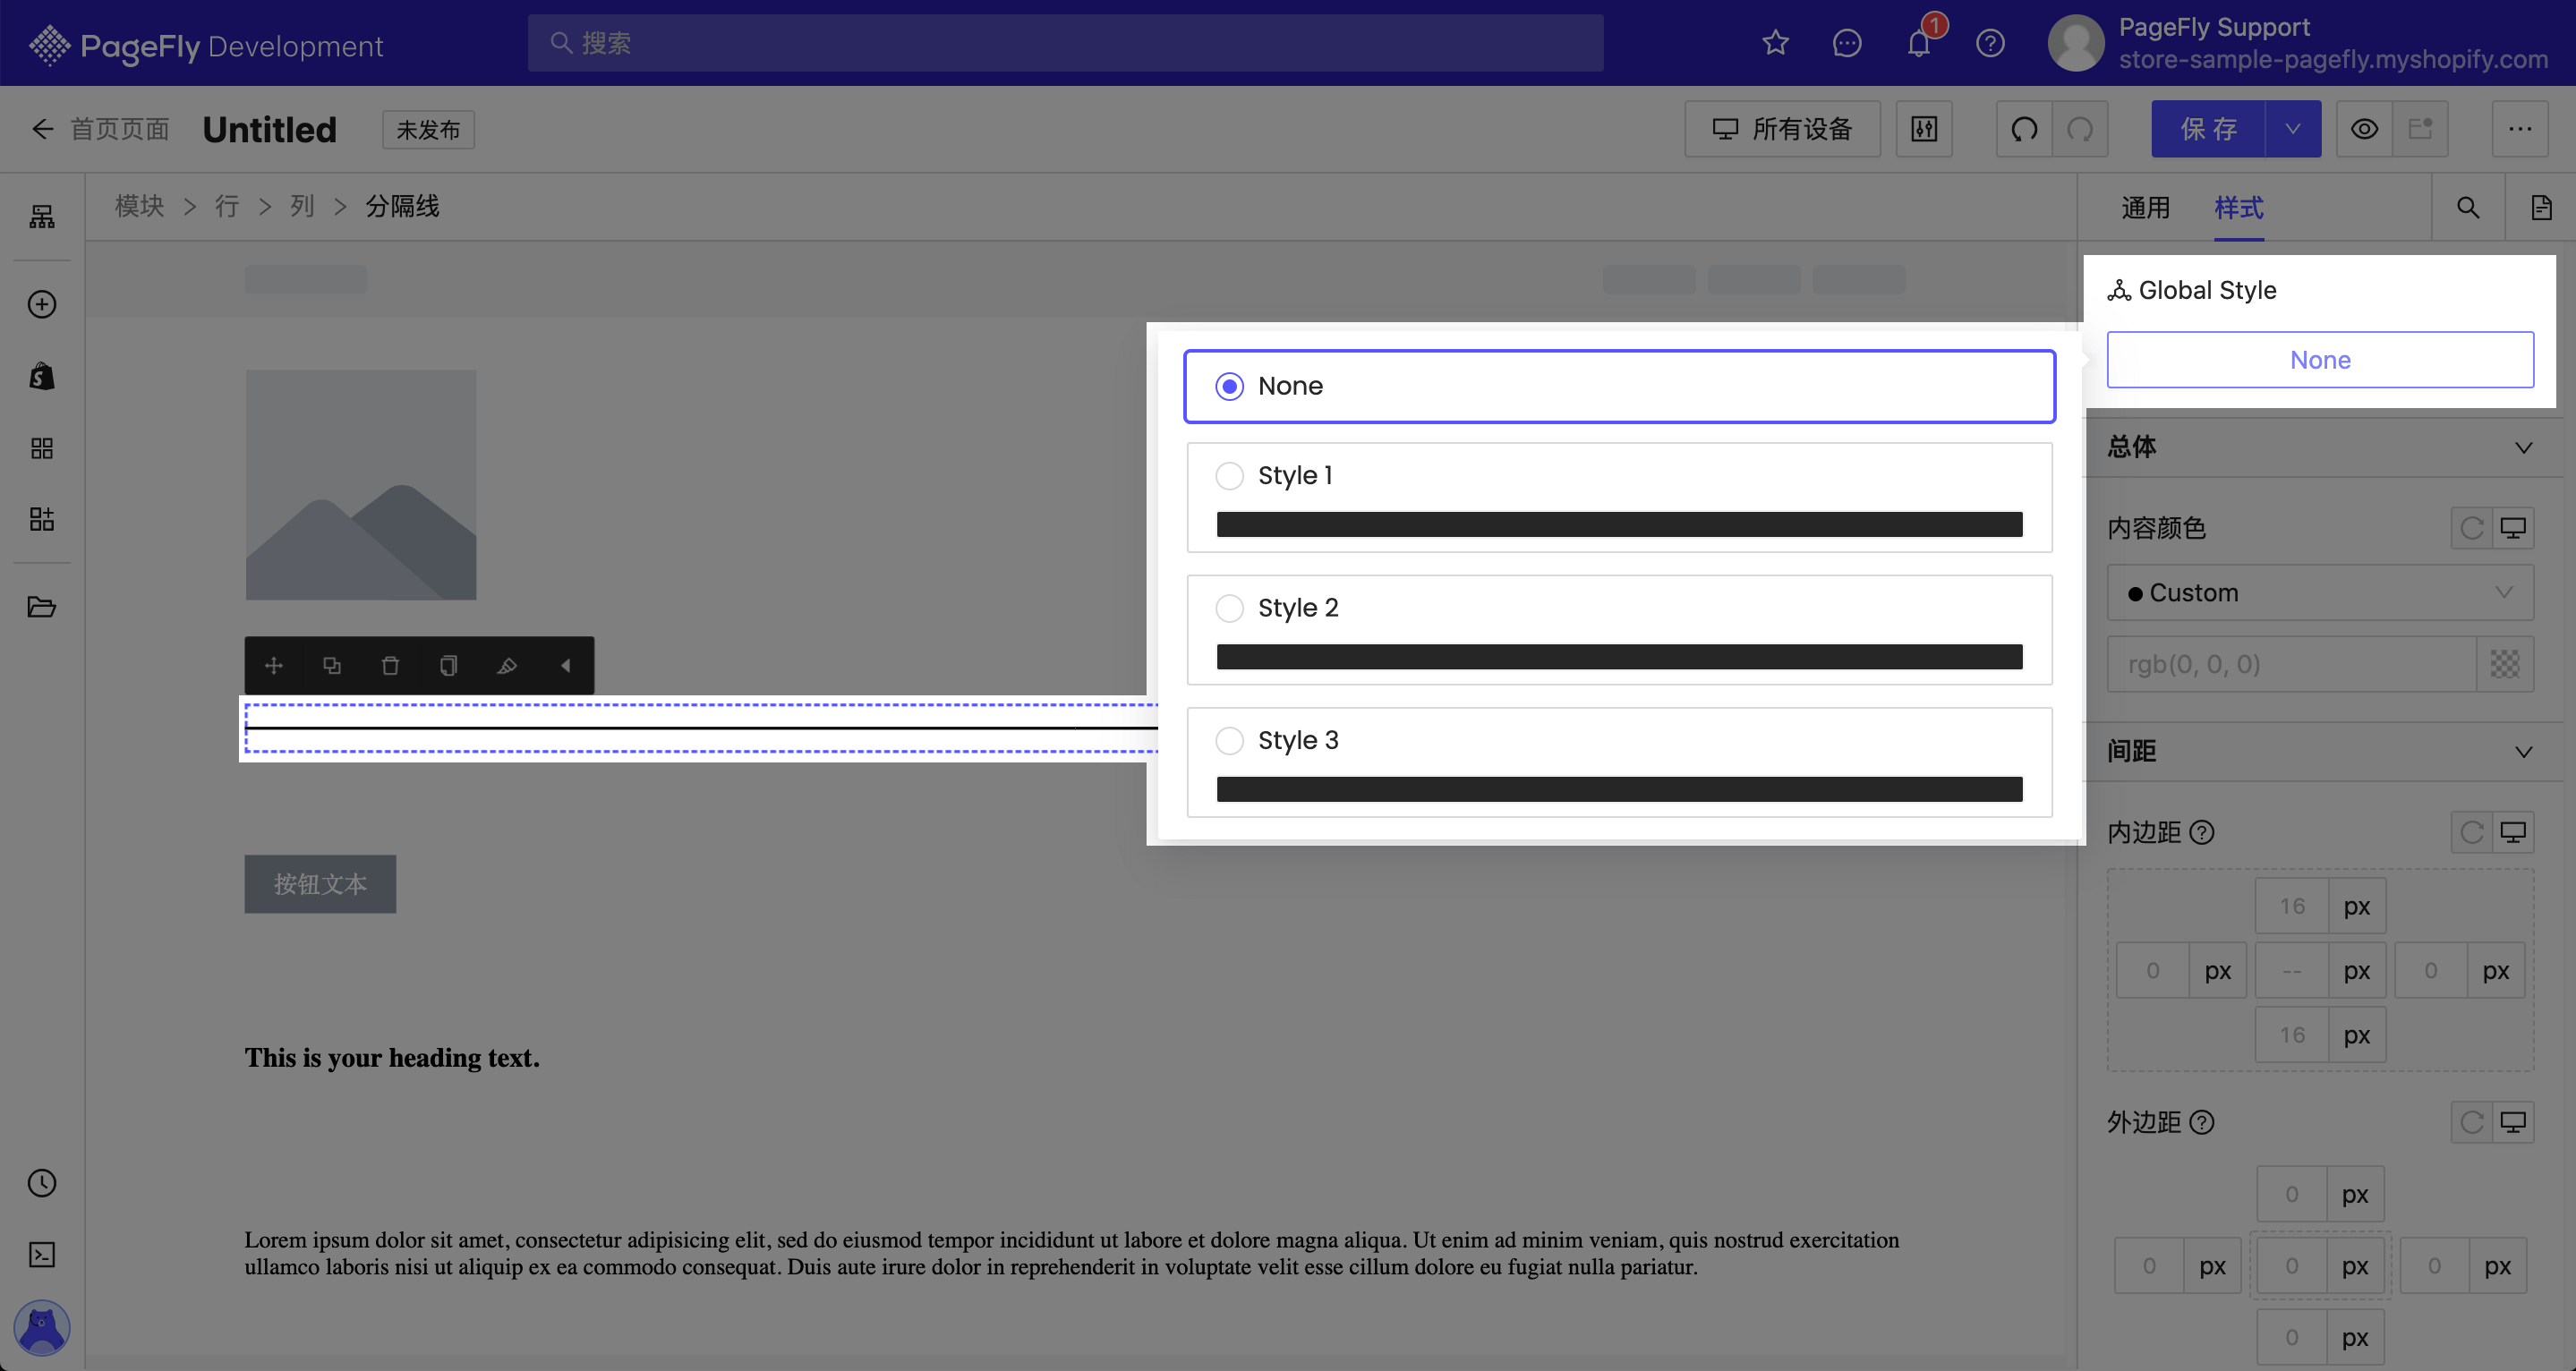
Task: Click the document icon in inspector panel
Action: (x=2541, y=207)
